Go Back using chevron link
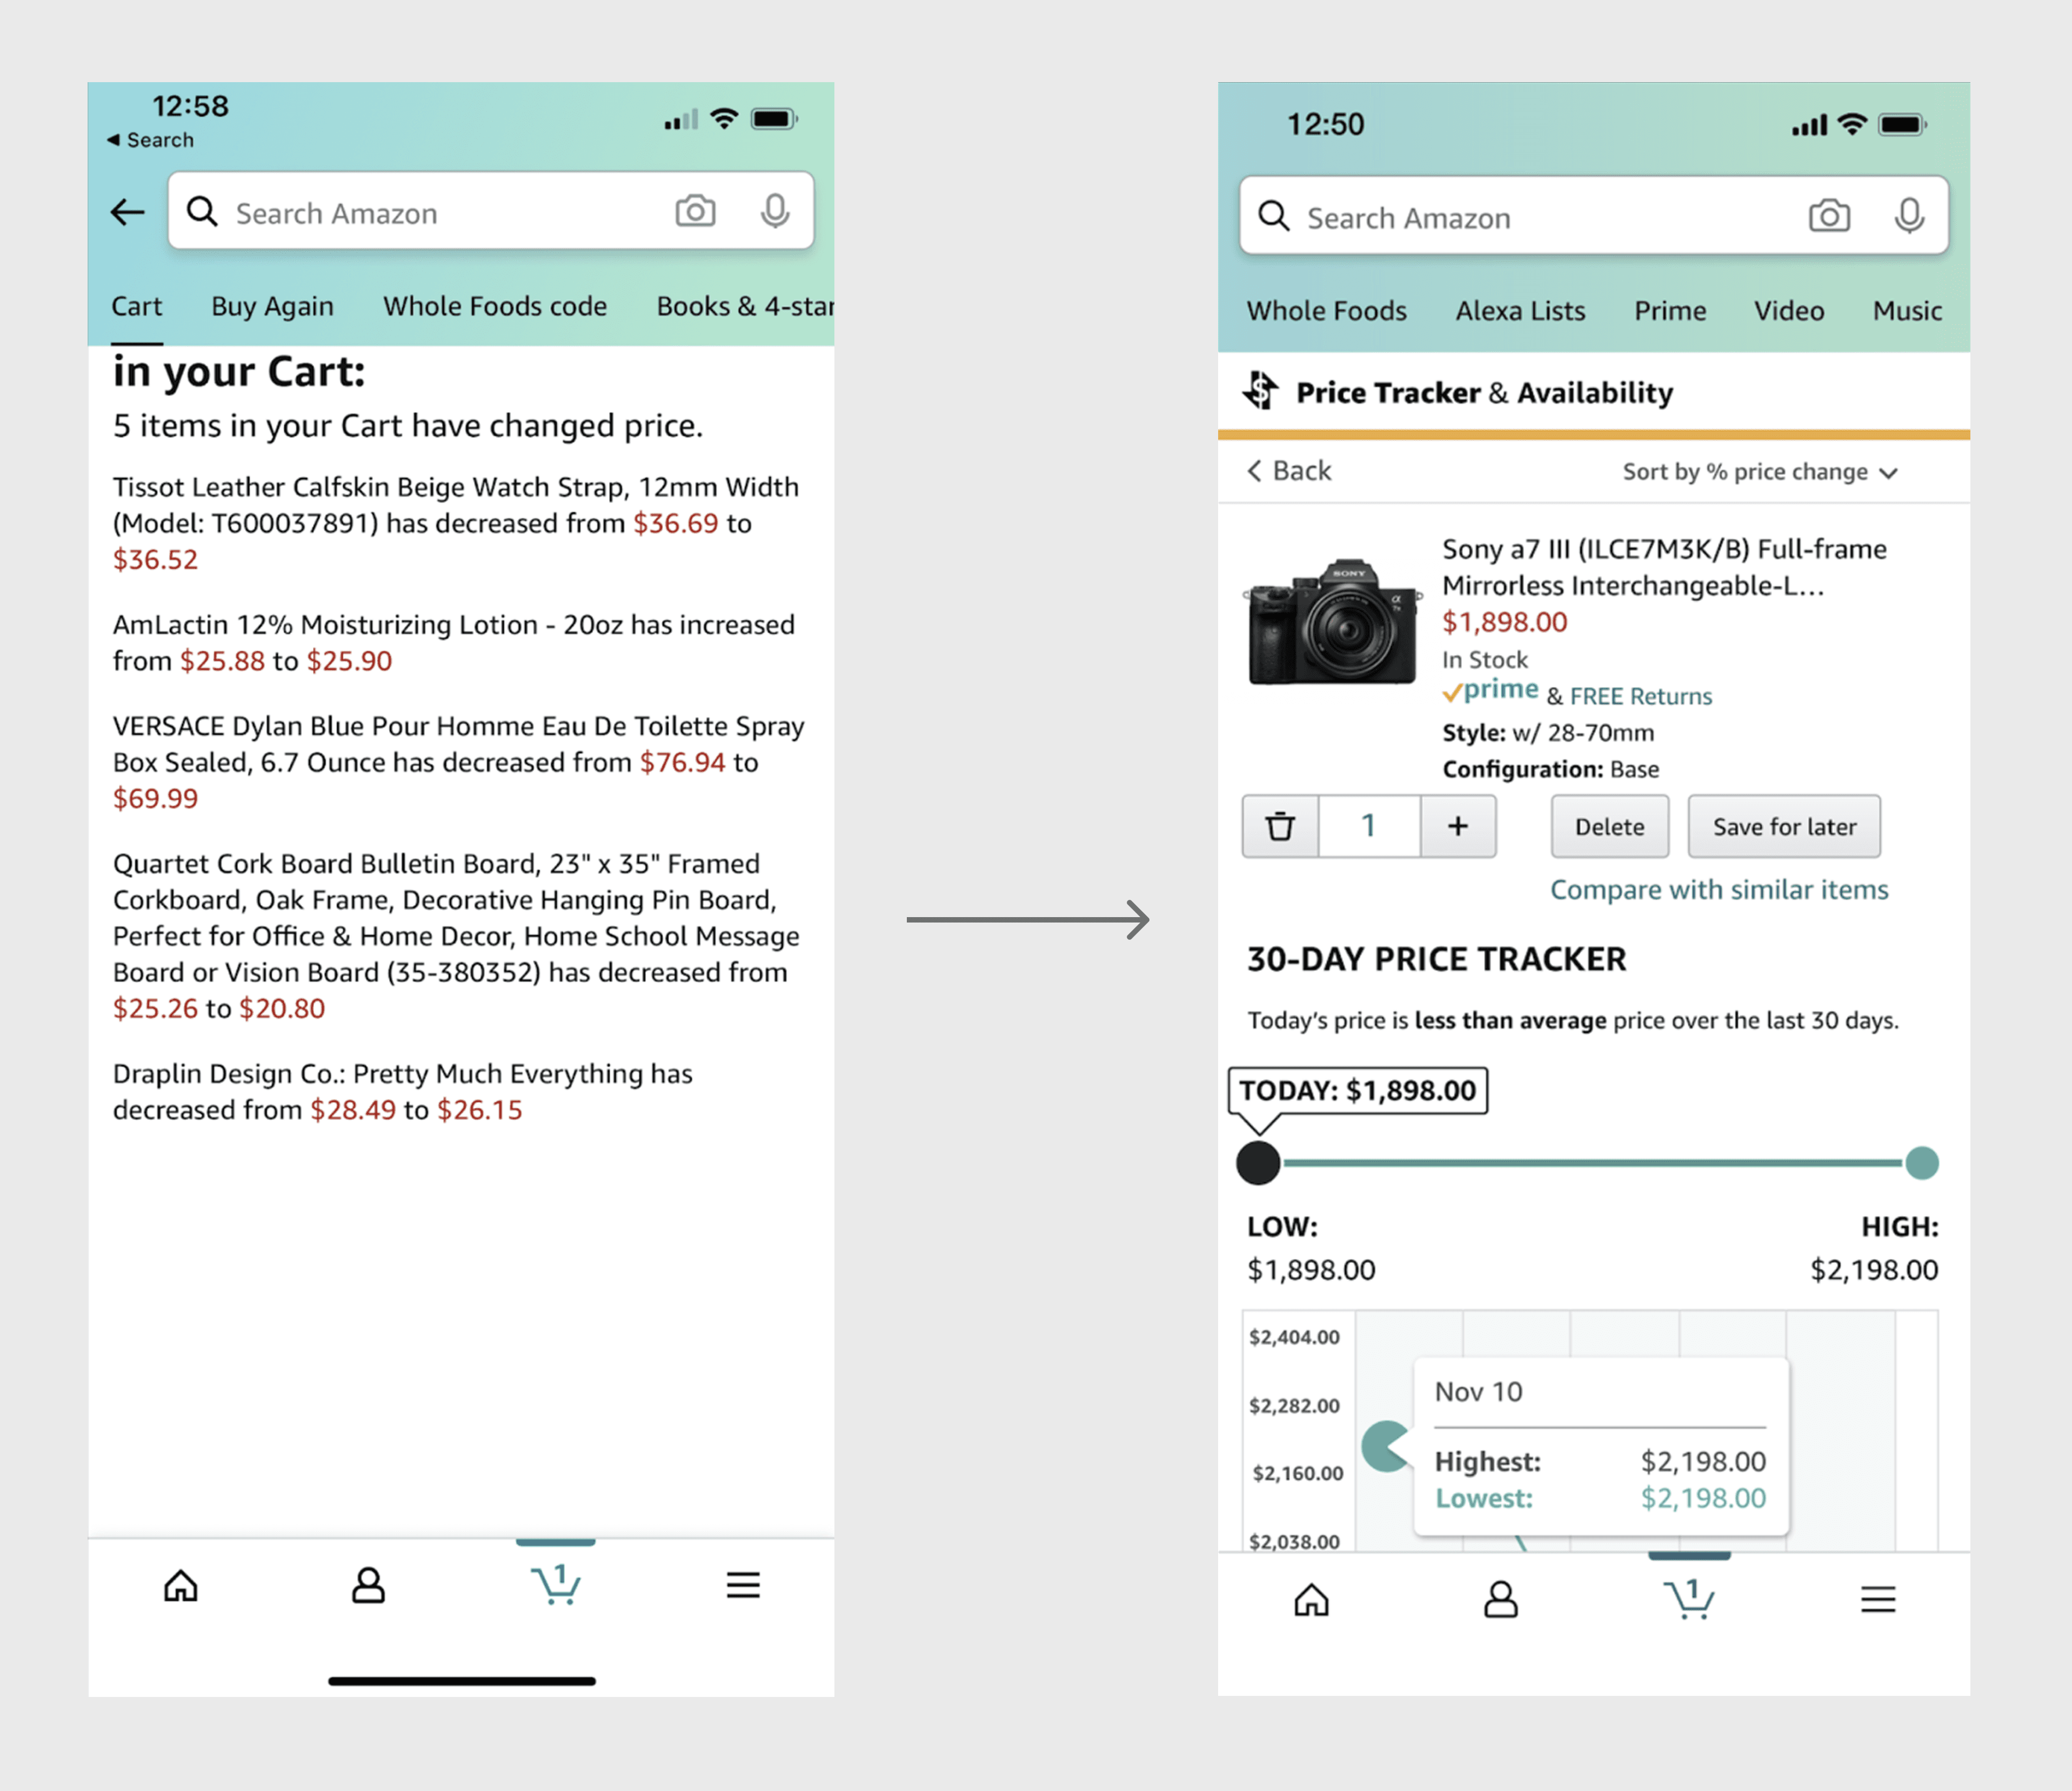The width and height of the screenshot is (2072, 1791). pos(1290,471)
